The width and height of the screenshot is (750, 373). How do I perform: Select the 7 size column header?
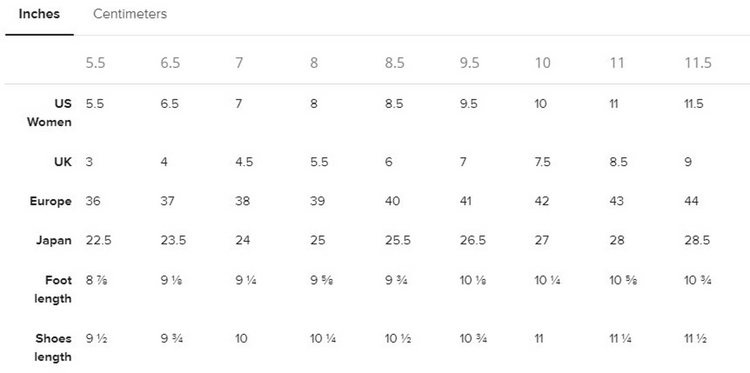239,63
